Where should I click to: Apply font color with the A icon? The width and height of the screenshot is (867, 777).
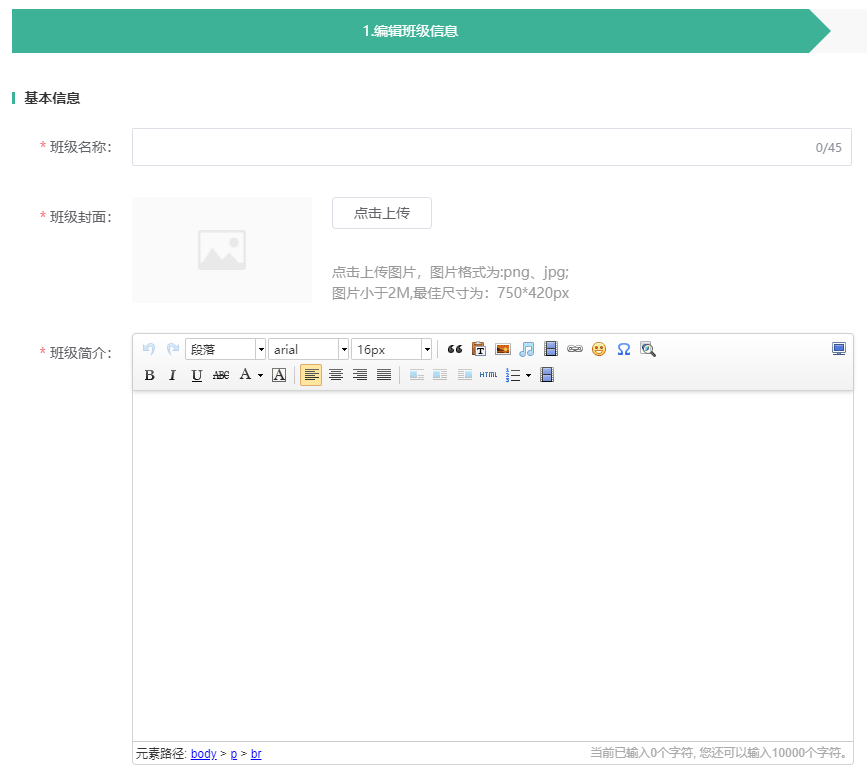(x=245, y=374)
